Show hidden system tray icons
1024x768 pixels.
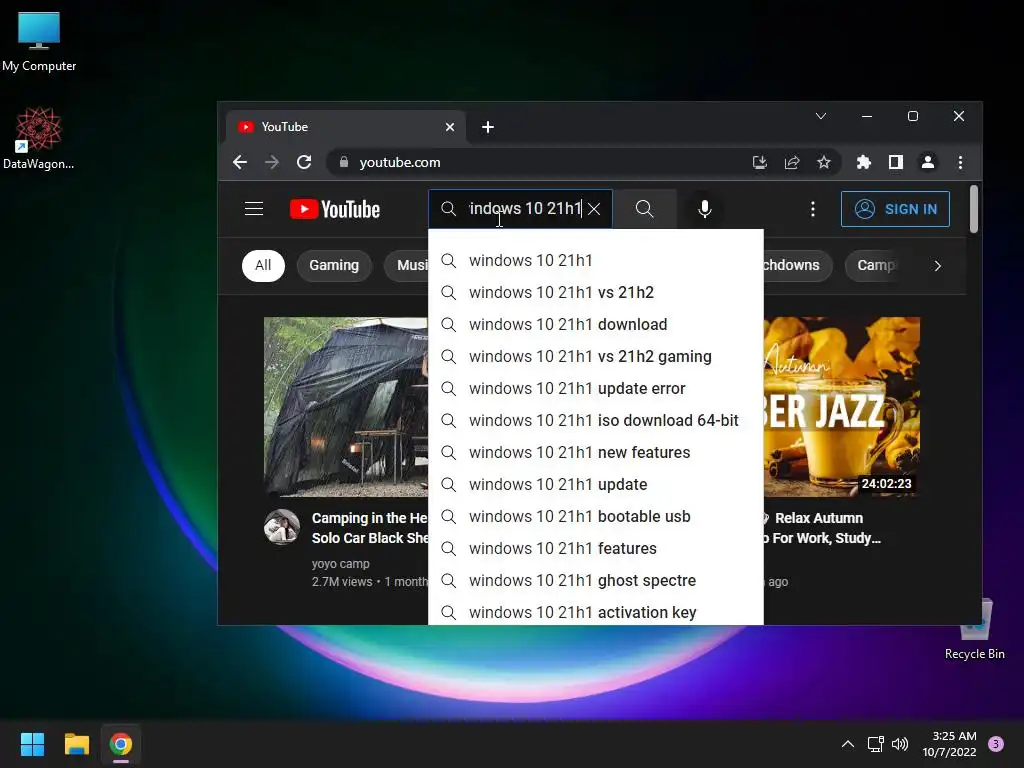848,744
